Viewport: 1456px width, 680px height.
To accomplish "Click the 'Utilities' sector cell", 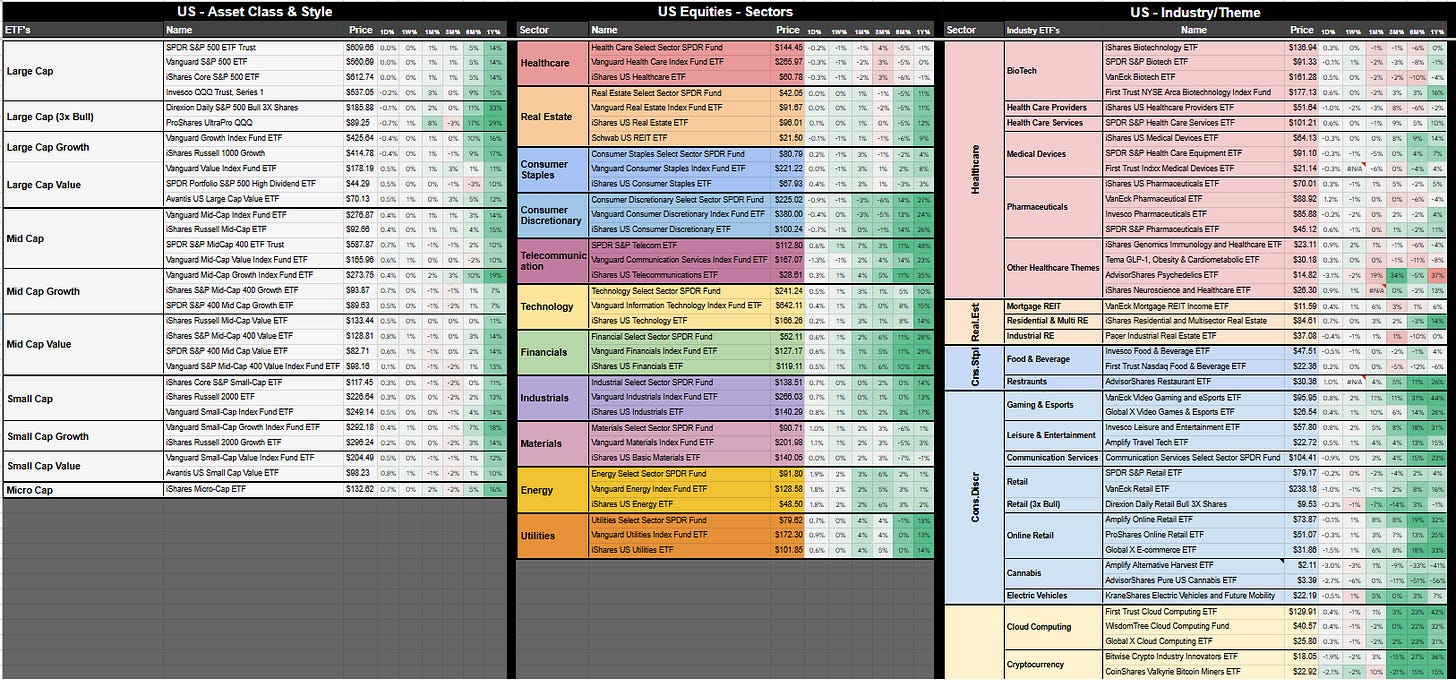I will pyautogui.click(x=553, y=535).
